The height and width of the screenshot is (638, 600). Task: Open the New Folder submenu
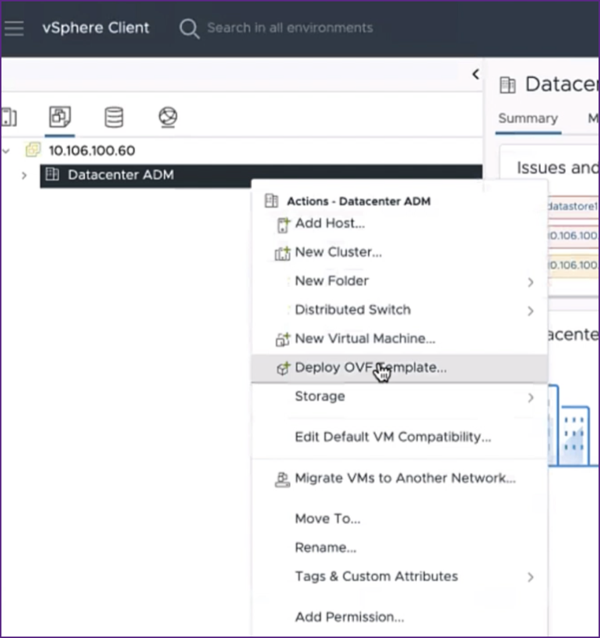tap(399, 281)
